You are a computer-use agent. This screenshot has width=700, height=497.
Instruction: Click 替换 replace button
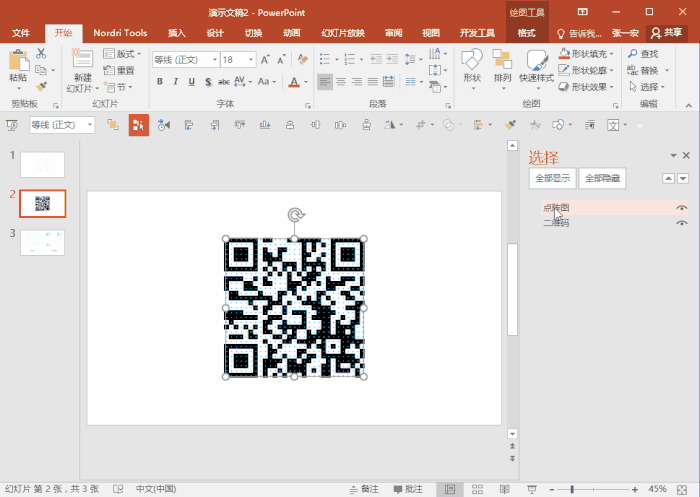(643, 71)
